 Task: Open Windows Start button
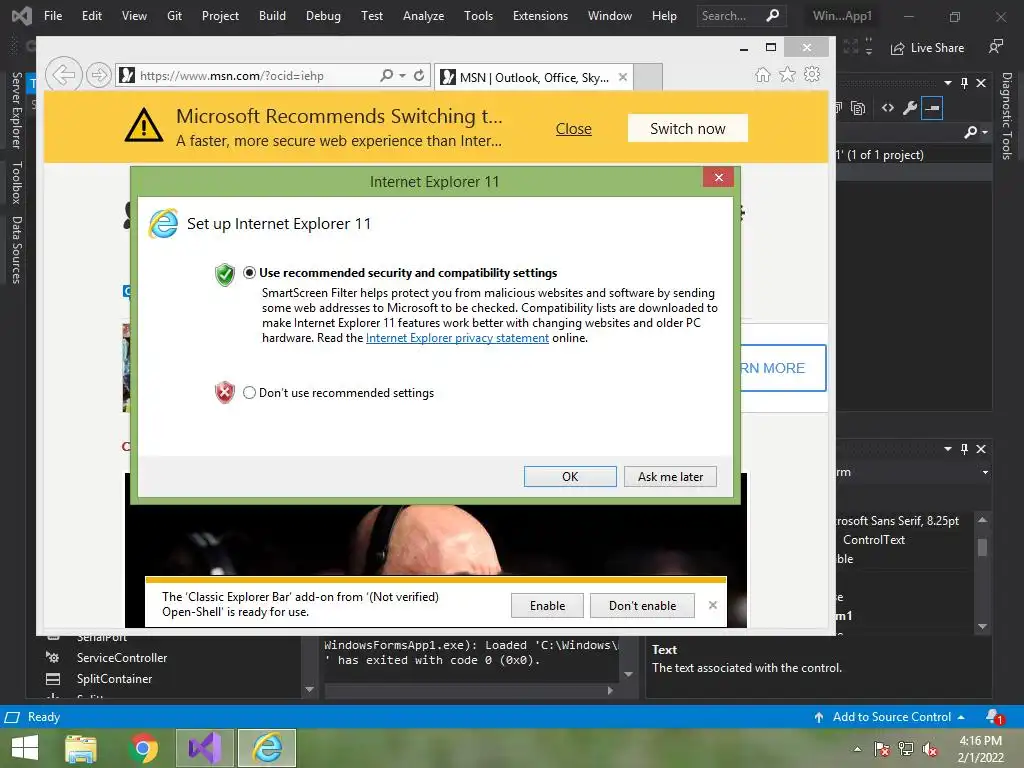coord(25,748)
